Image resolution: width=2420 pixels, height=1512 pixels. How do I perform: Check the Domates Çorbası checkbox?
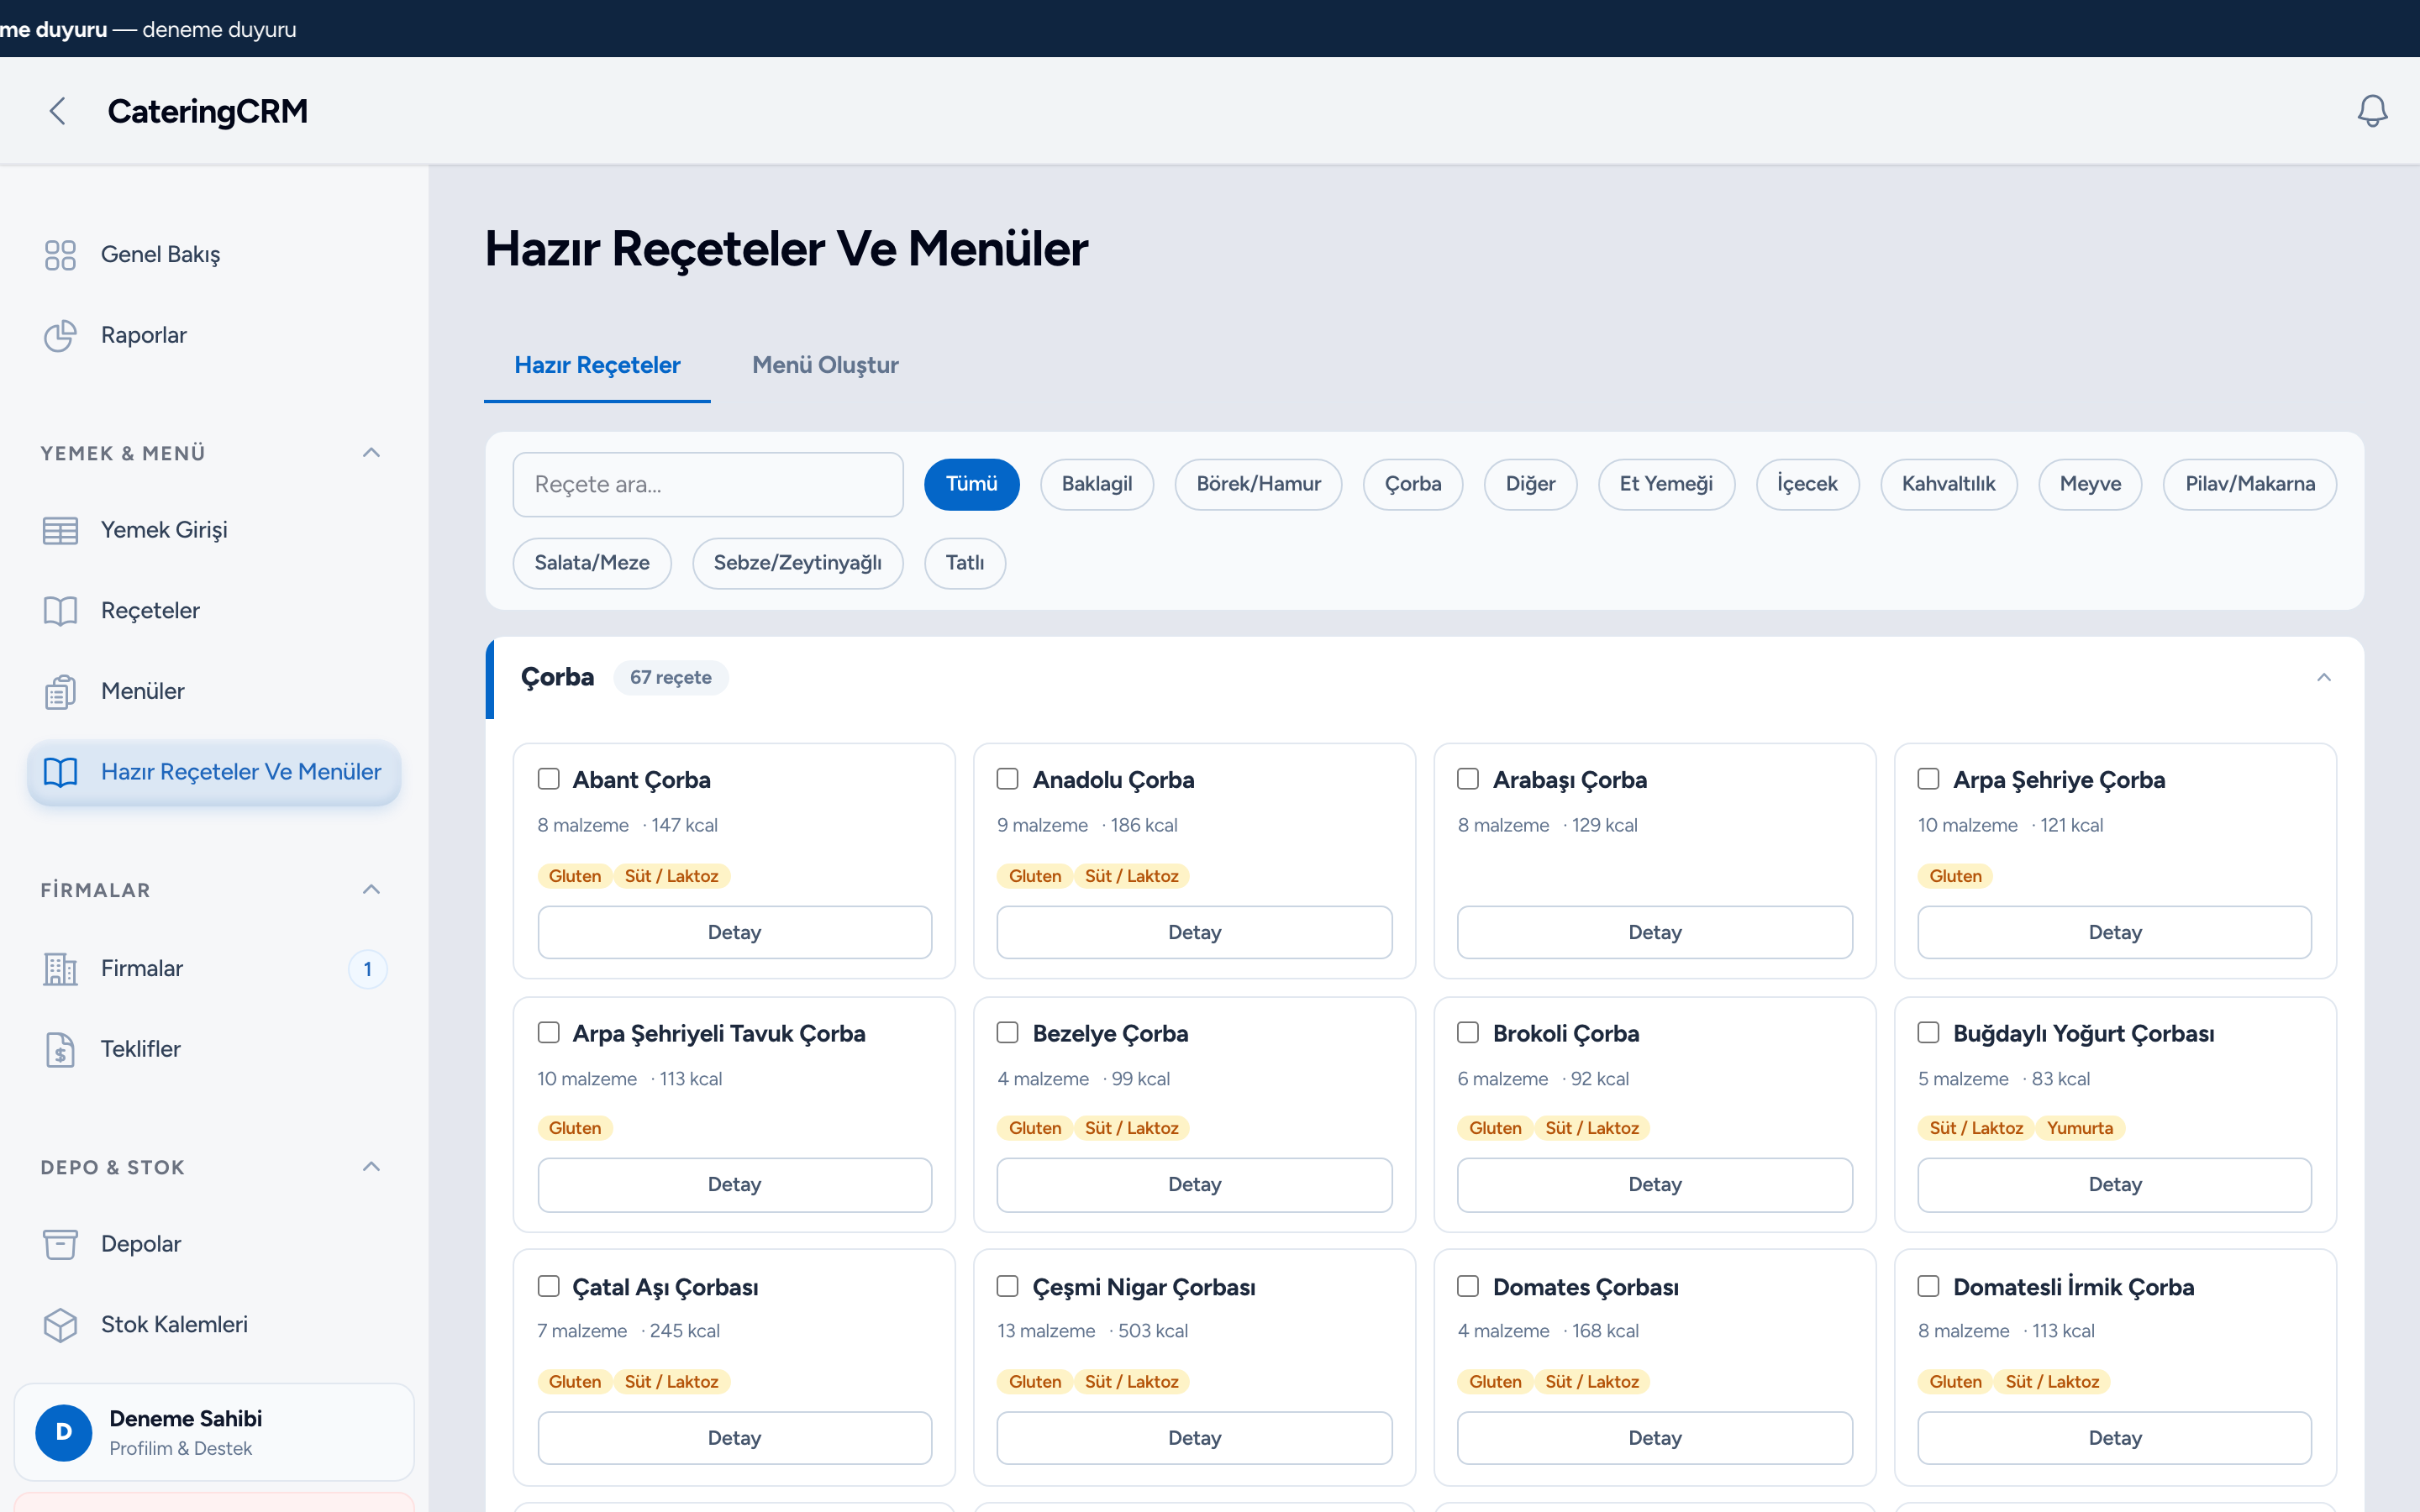1468,1286
